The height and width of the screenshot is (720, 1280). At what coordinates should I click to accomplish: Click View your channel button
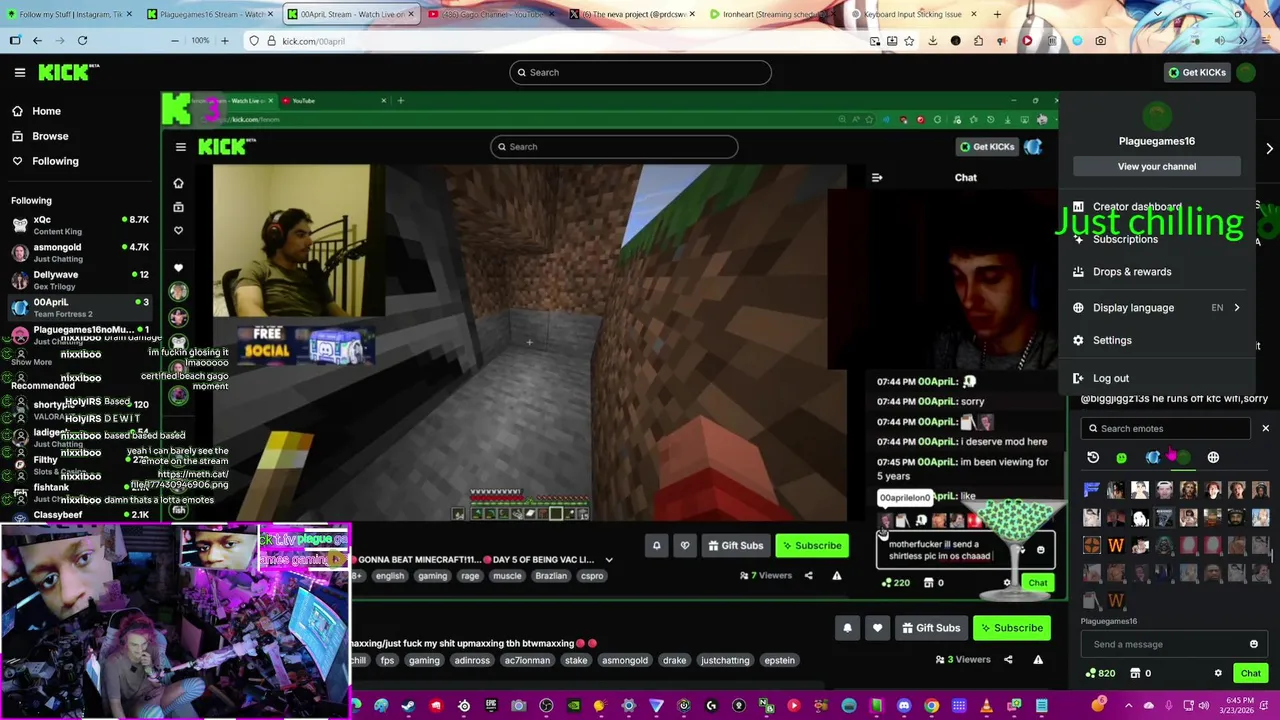(x=1156, y=166)
